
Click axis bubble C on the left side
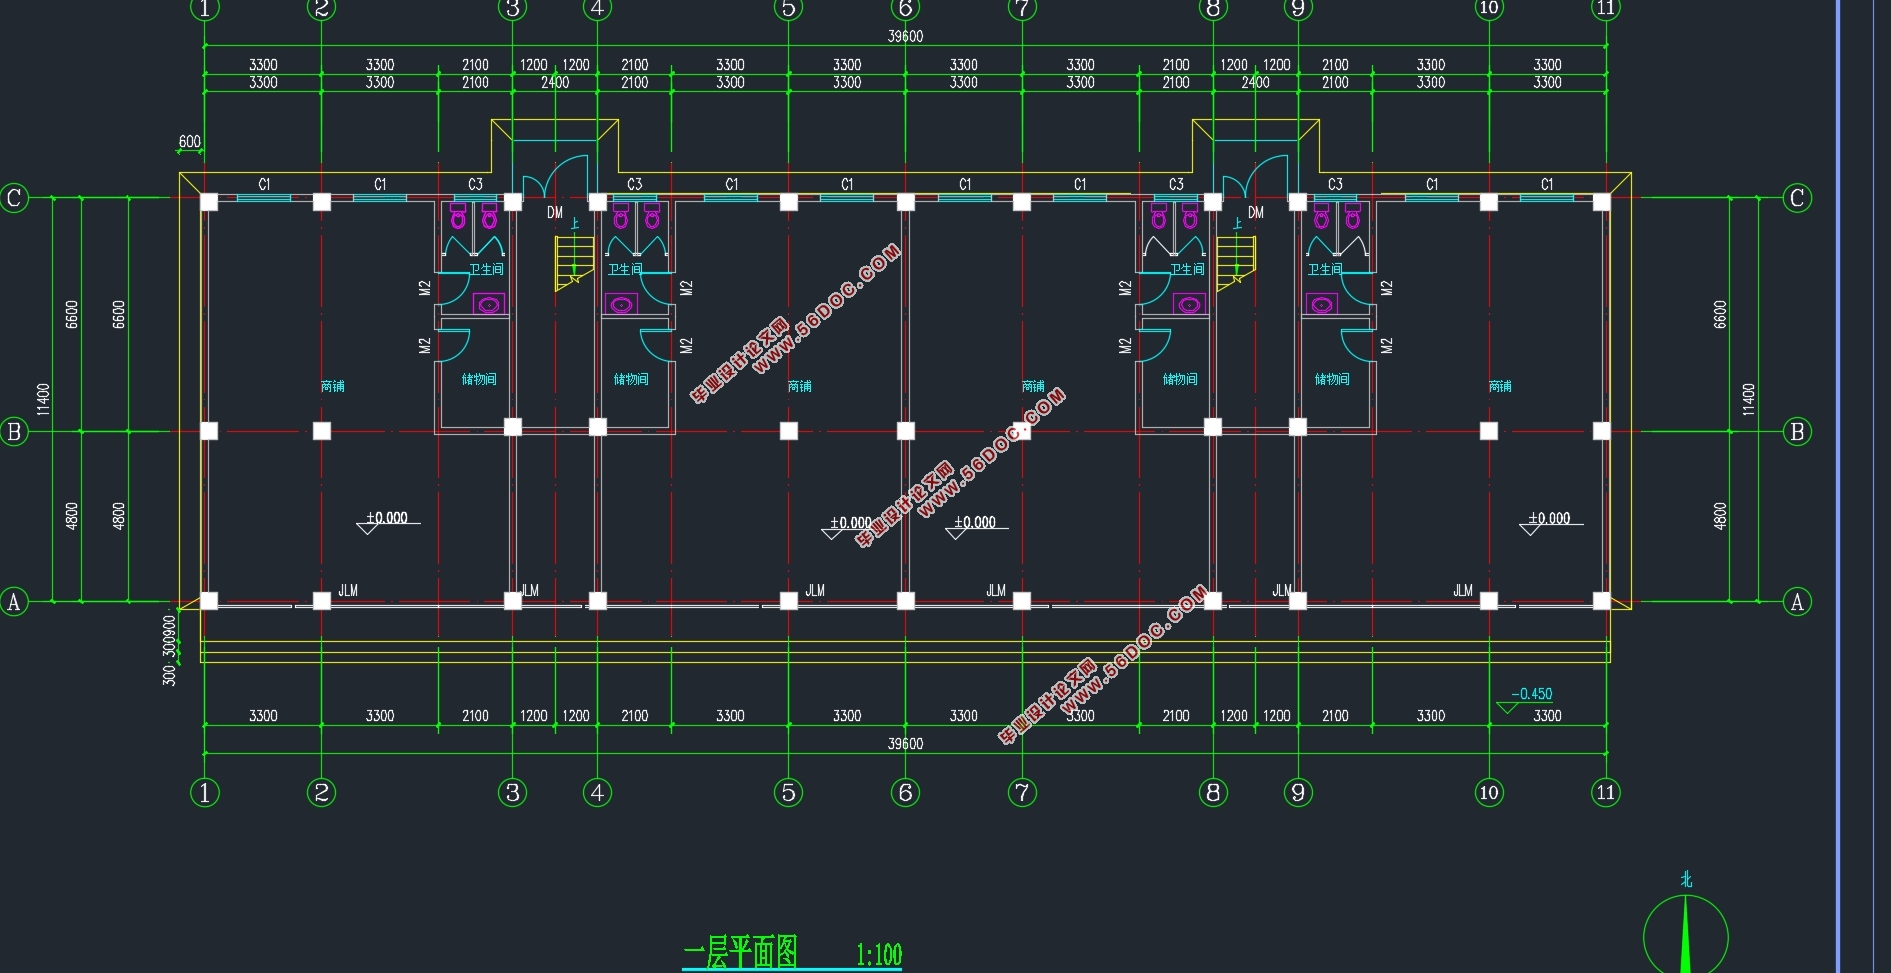[x=14, y=198]
